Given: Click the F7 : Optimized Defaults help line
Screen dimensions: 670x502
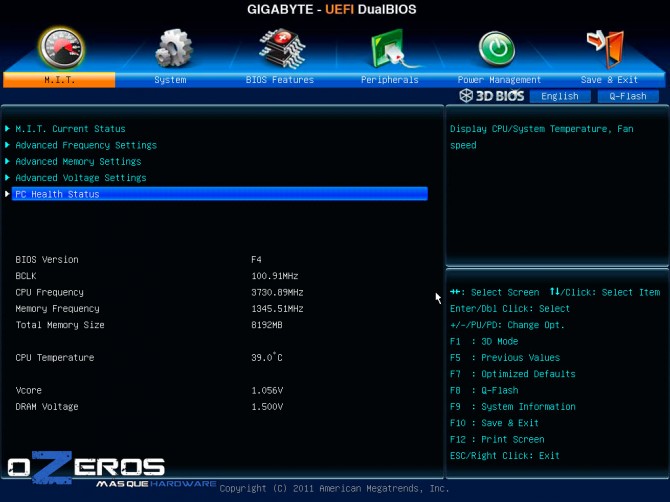Looking at the screenshot, I should (513, 374).
